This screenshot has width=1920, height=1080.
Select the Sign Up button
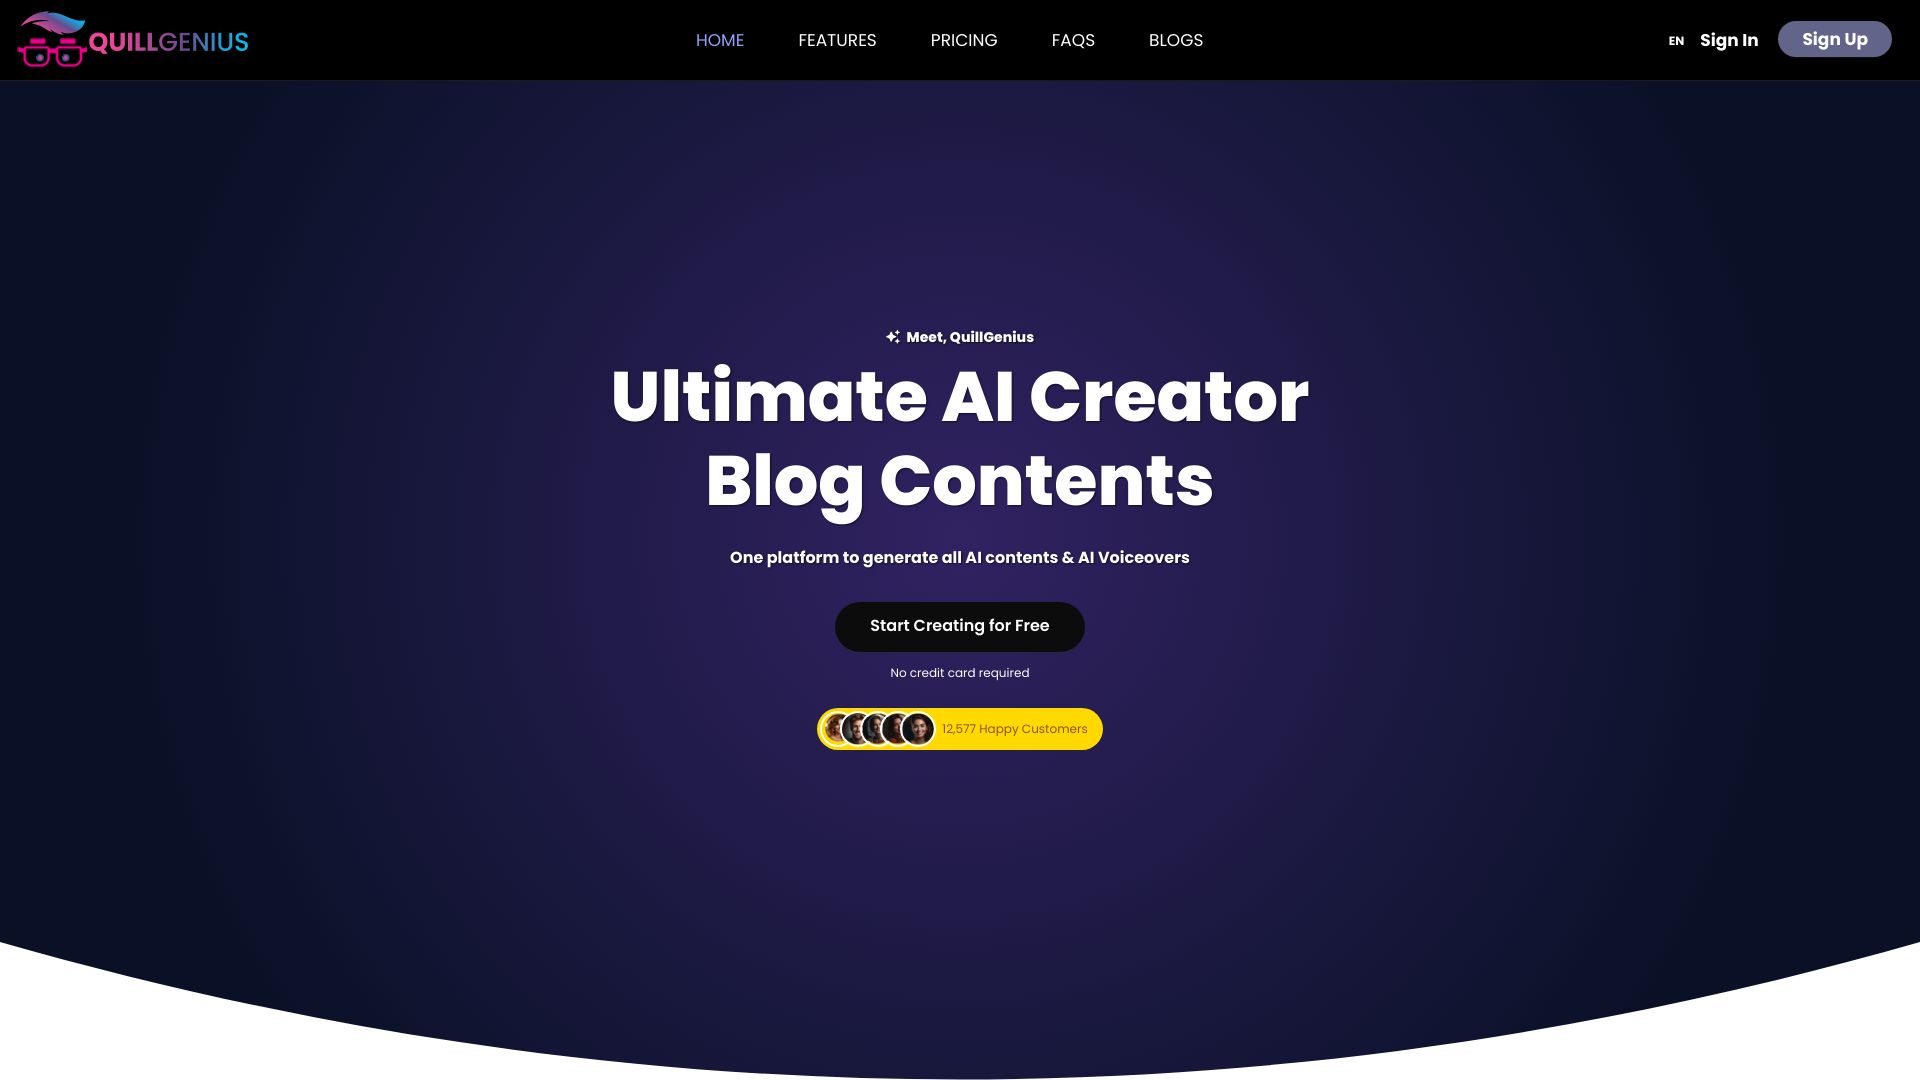point(1834,38)
